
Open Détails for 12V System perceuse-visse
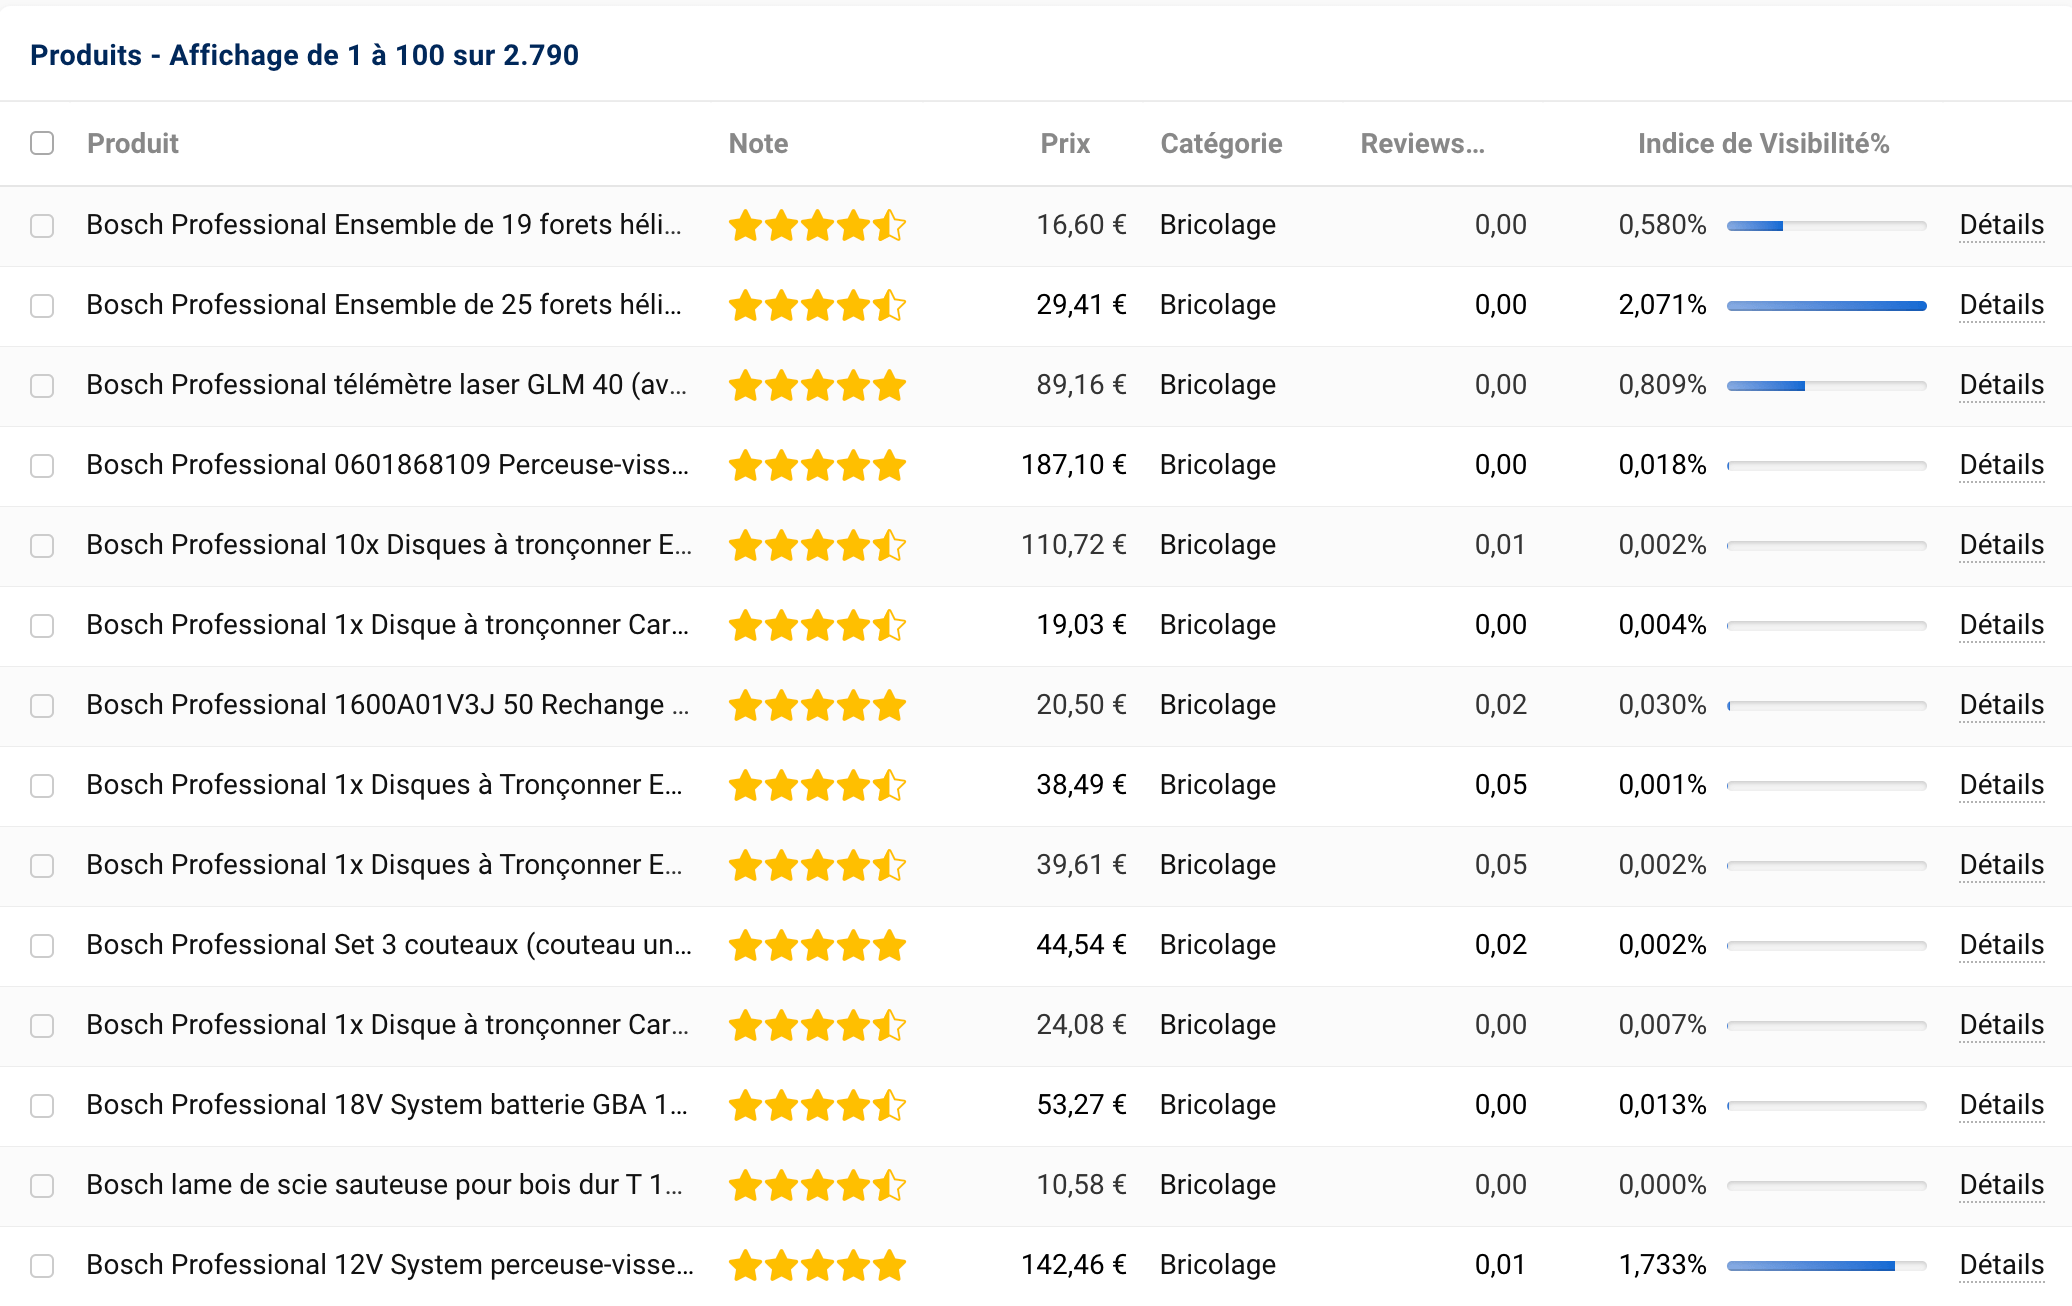[2001, 1265]
